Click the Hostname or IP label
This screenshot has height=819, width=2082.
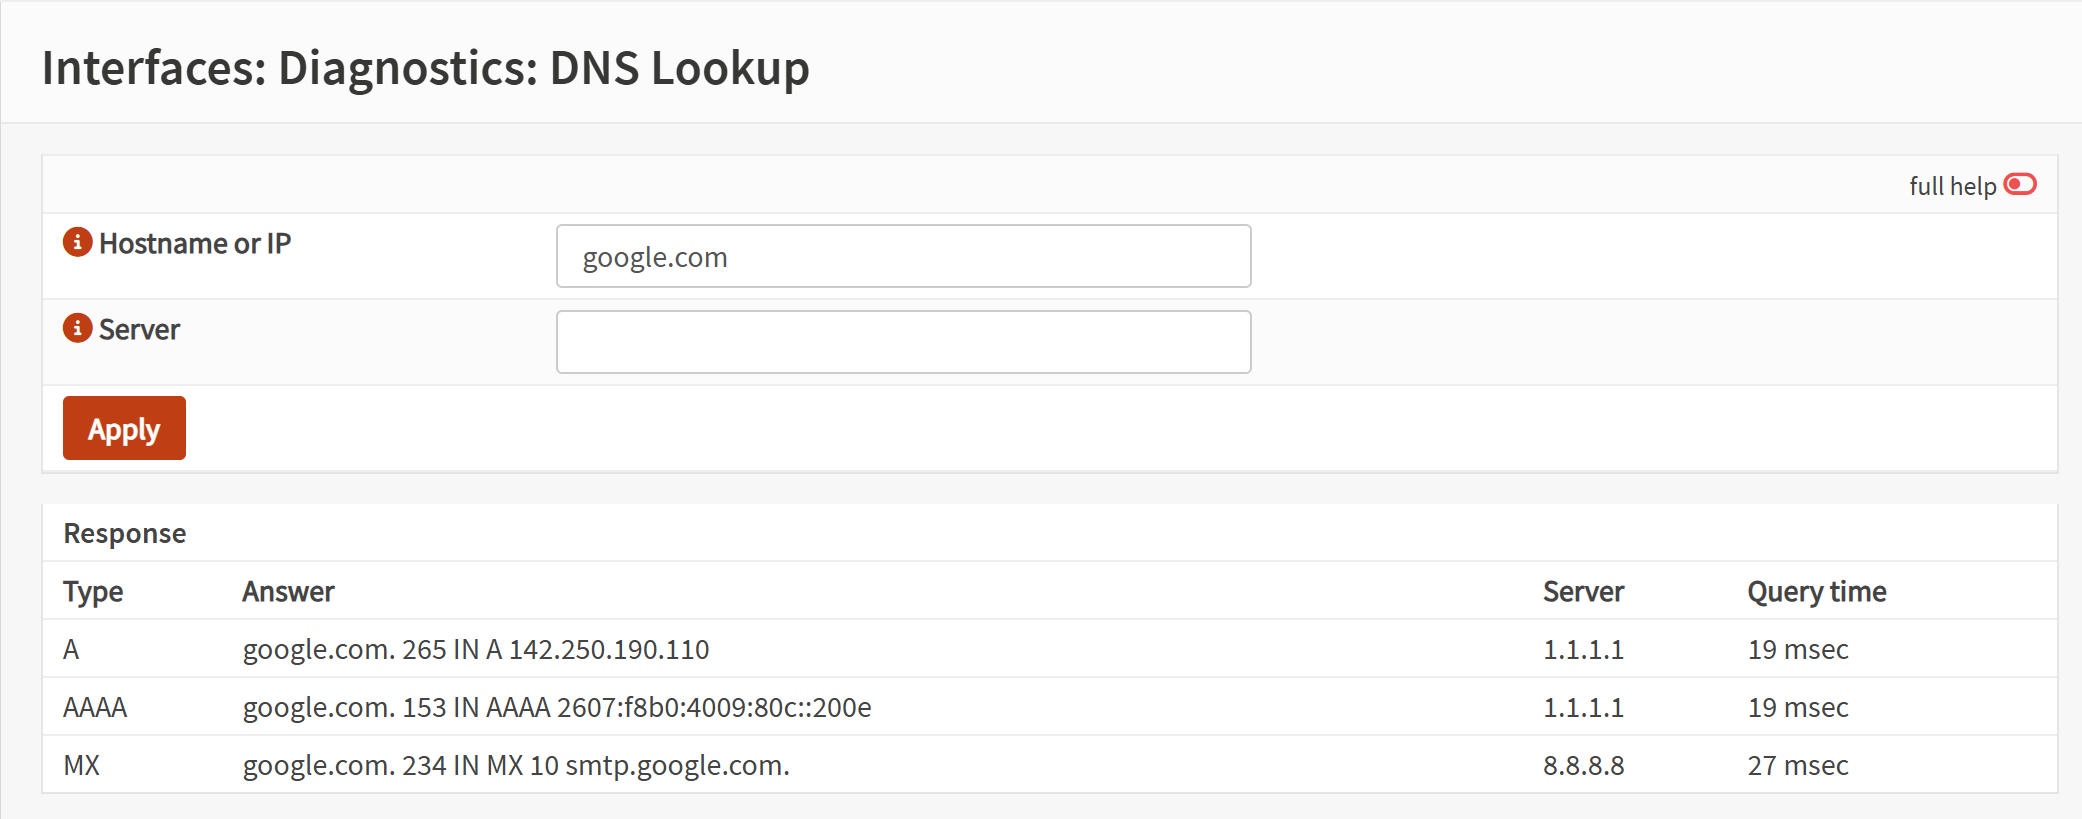click(195, 244)
